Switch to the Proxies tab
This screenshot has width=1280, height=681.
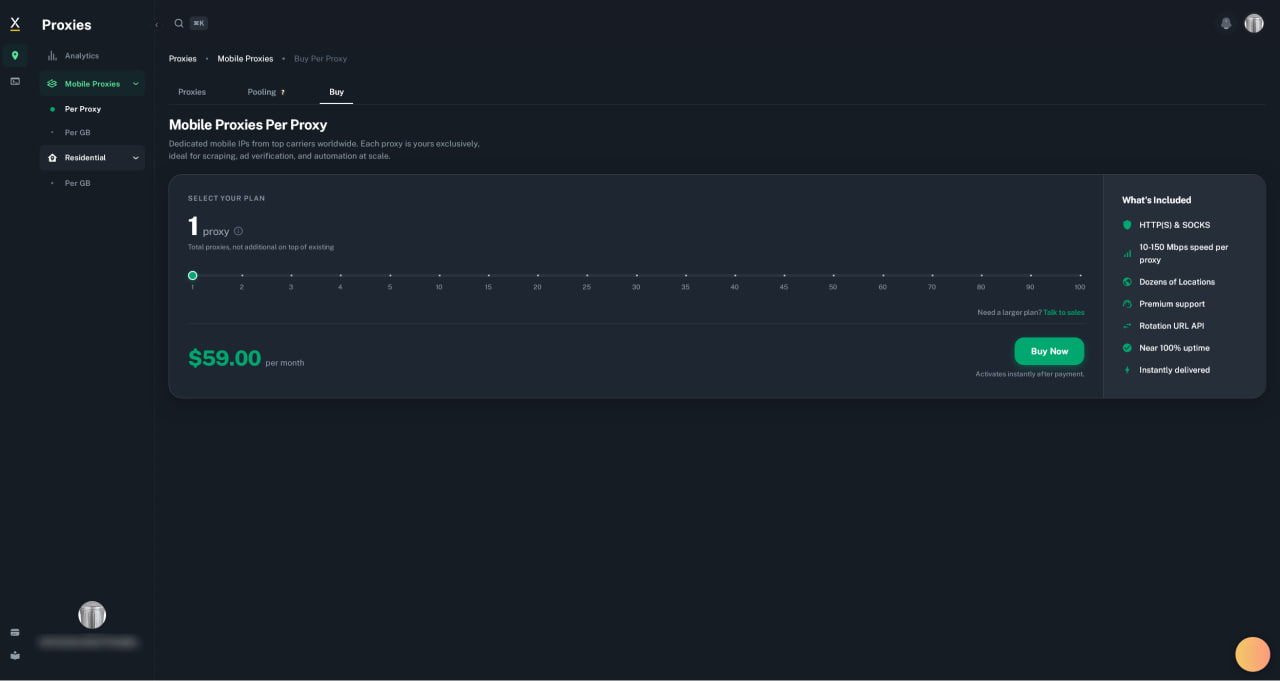point(192,92)
